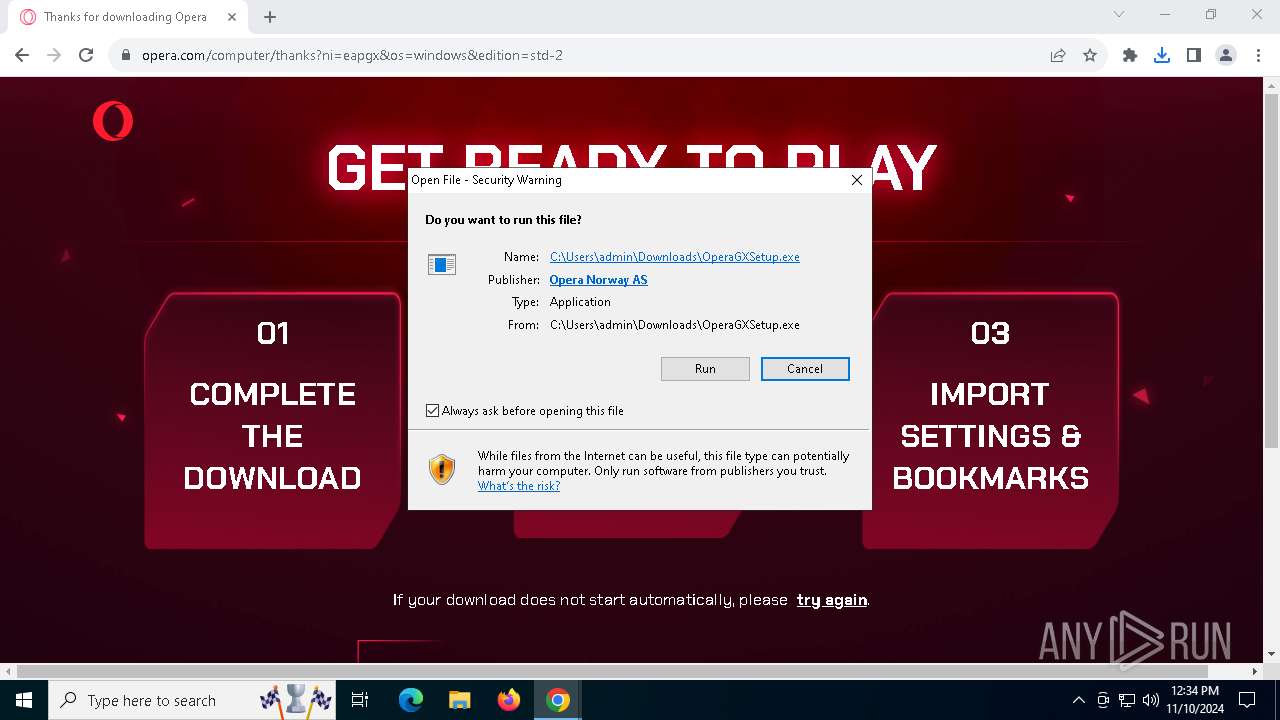Click the Windows search box
Viewport: 1280px width, 720px height.
coord(193,700)
